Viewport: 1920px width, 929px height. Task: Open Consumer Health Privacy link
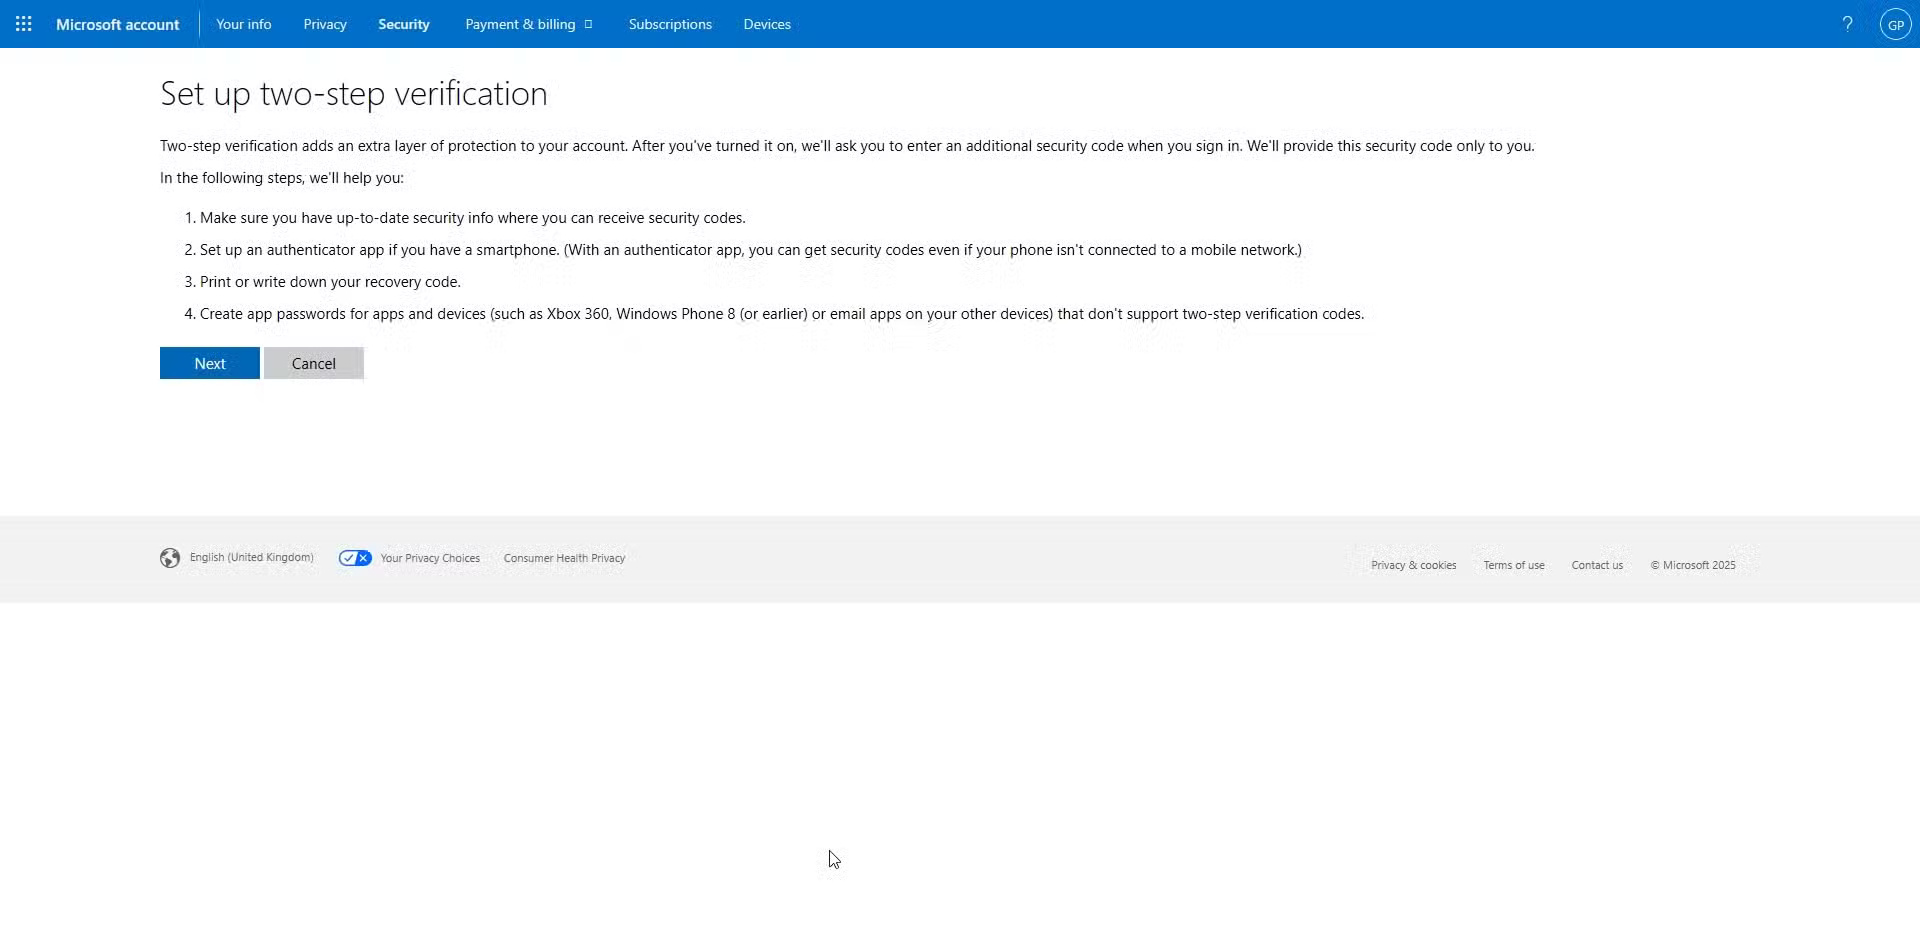(564, 558)
